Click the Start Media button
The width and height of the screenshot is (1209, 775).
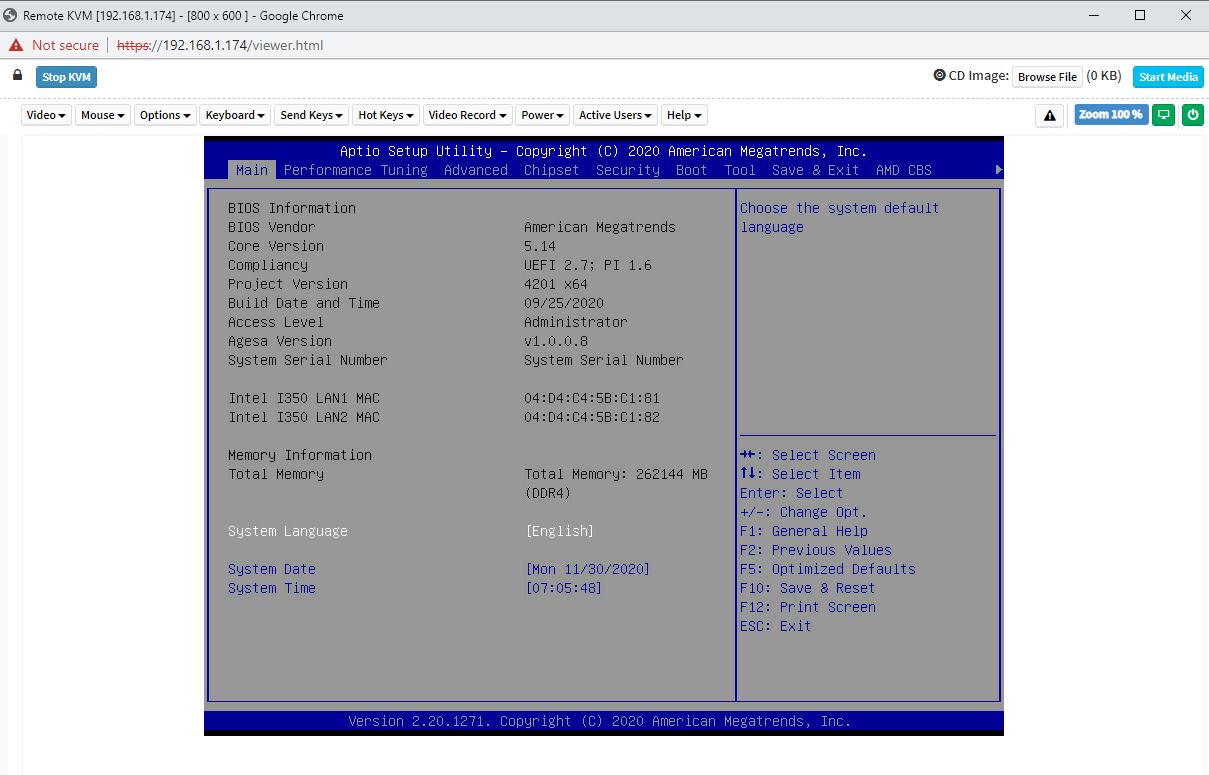(1167, 77)
